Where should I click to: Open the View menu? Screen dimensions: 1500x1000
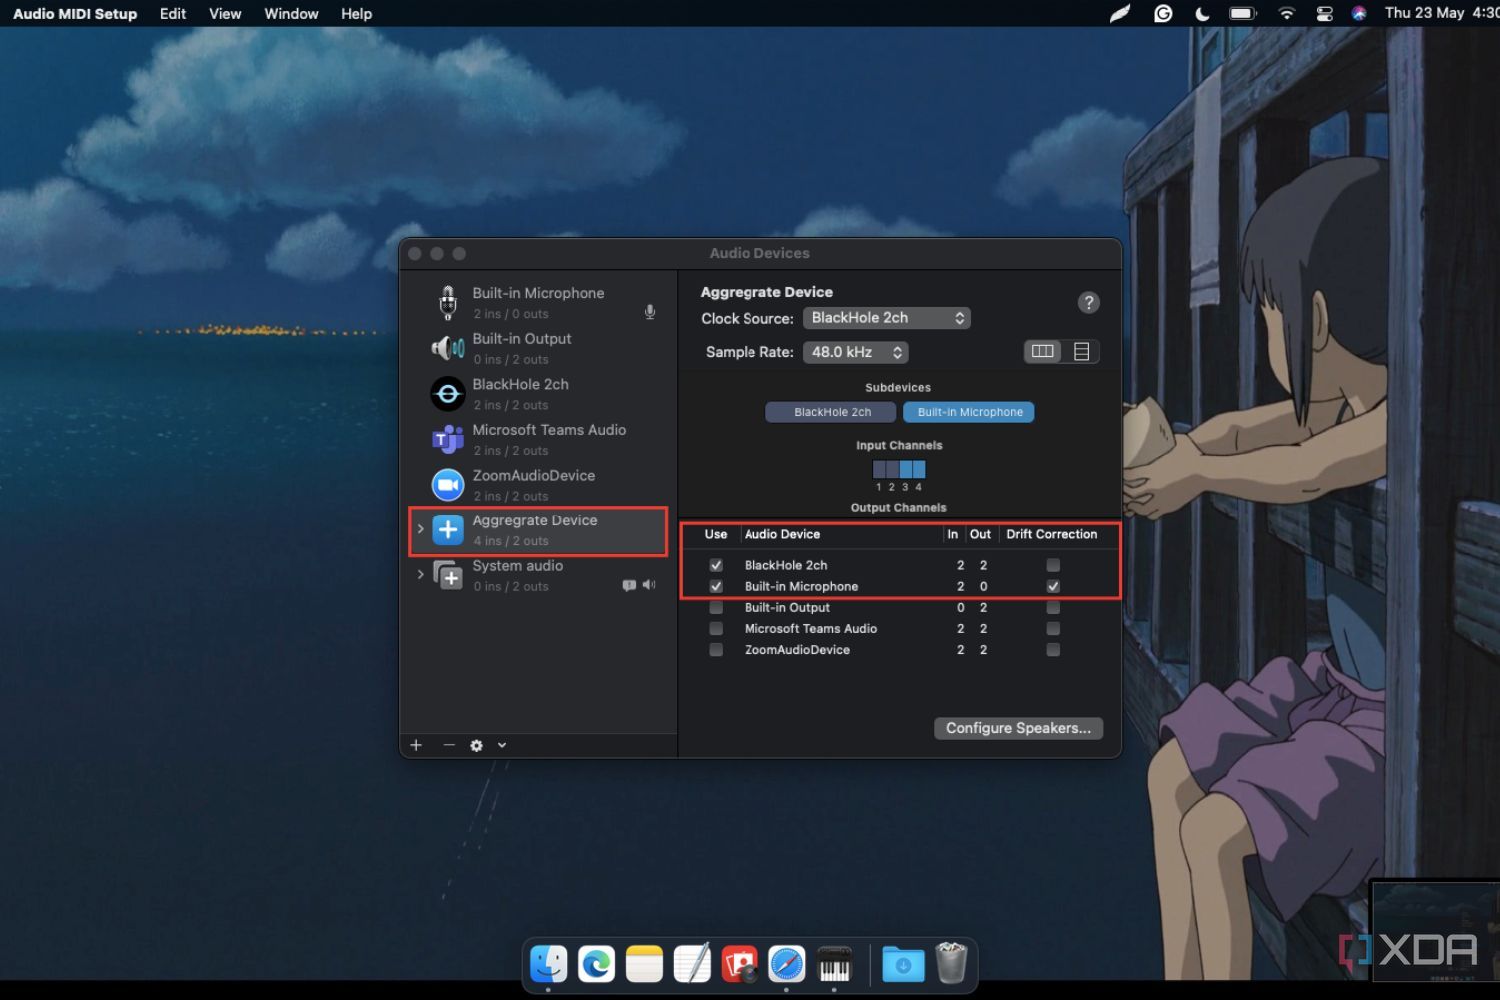(x=225, y=14)
